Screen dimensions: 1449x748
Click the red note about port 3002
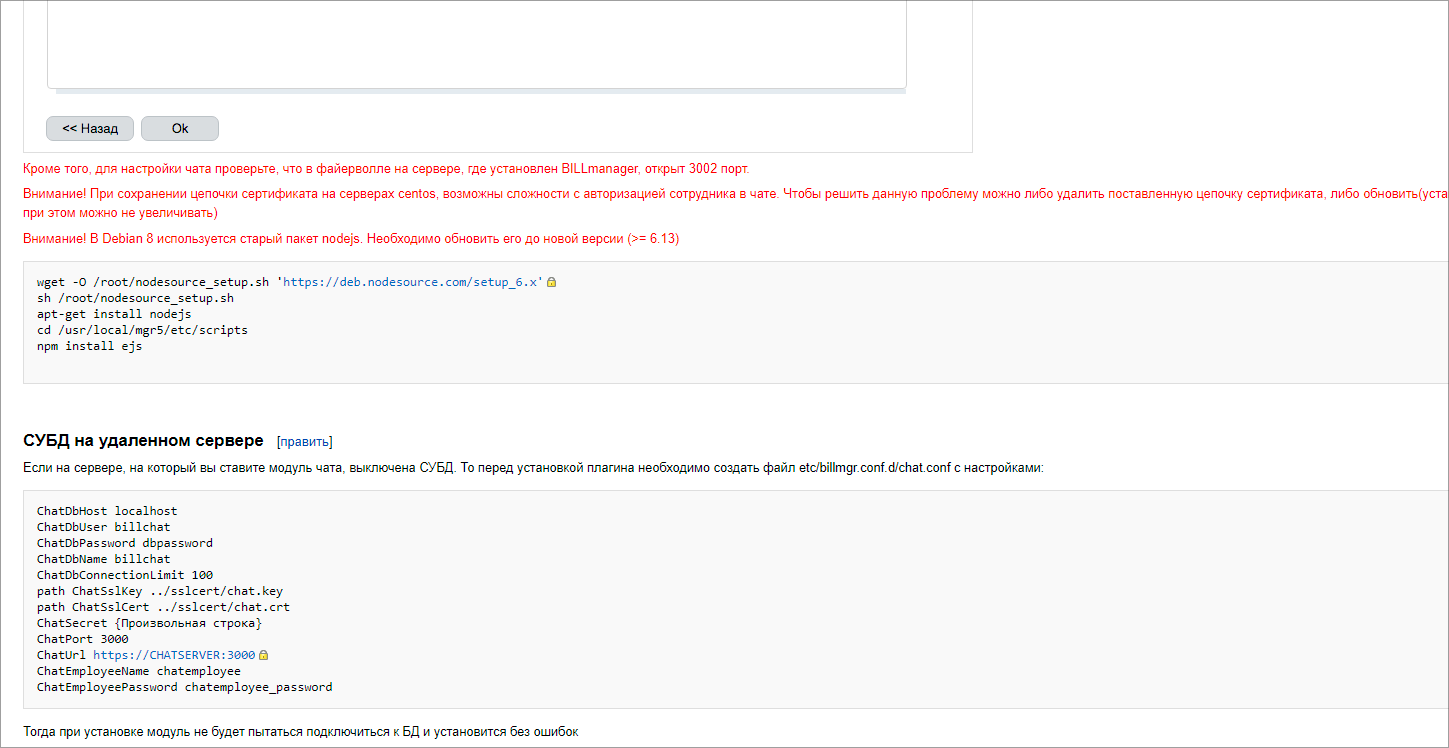click(x=386, y=168)
